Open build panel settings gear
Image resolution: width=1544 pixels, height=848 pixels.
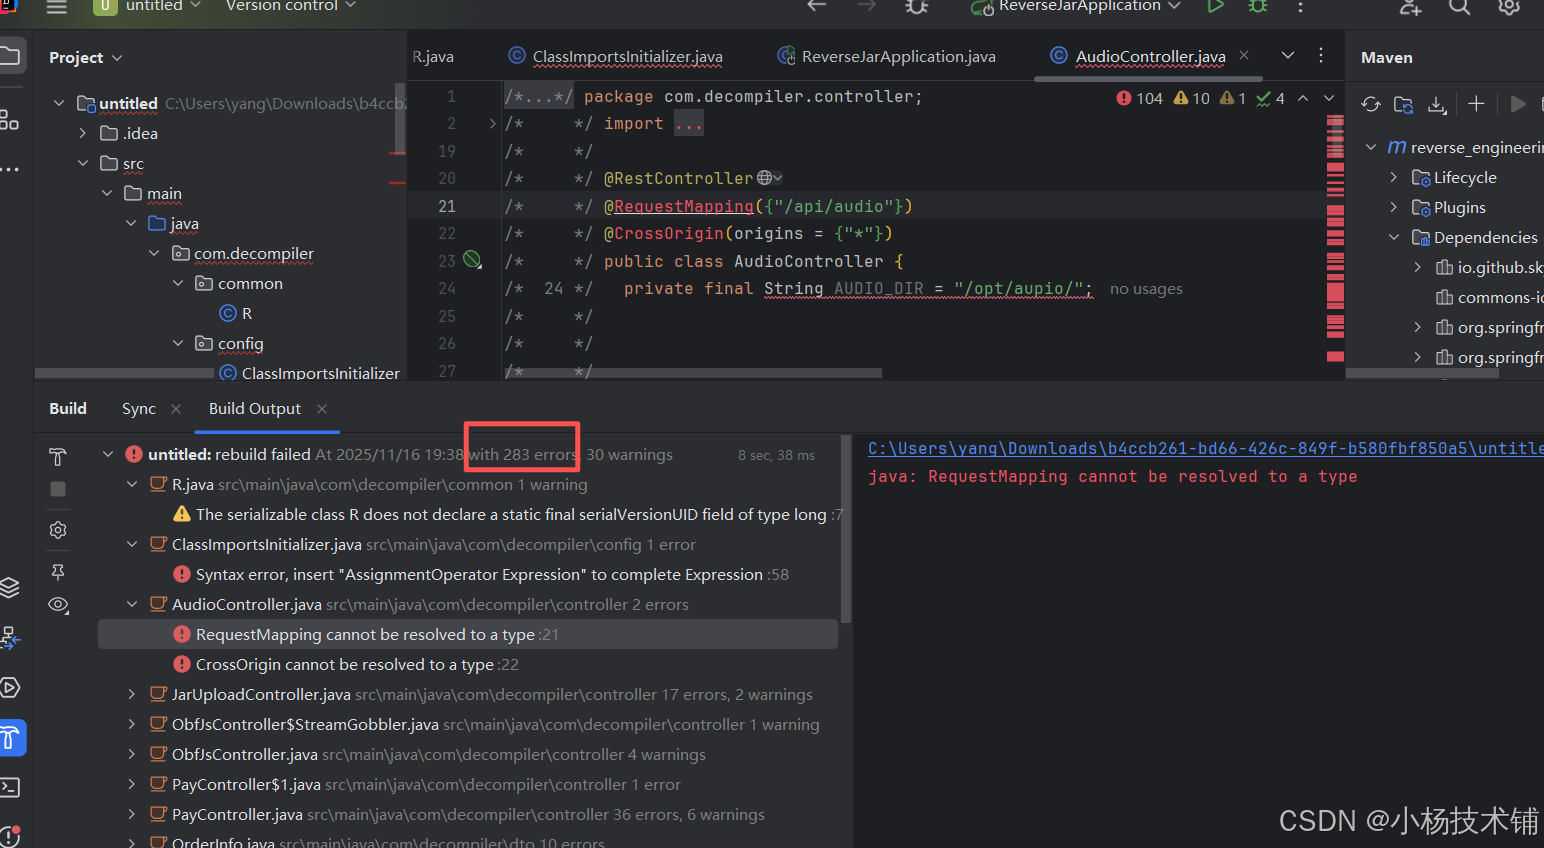click(x=58, y=530)
